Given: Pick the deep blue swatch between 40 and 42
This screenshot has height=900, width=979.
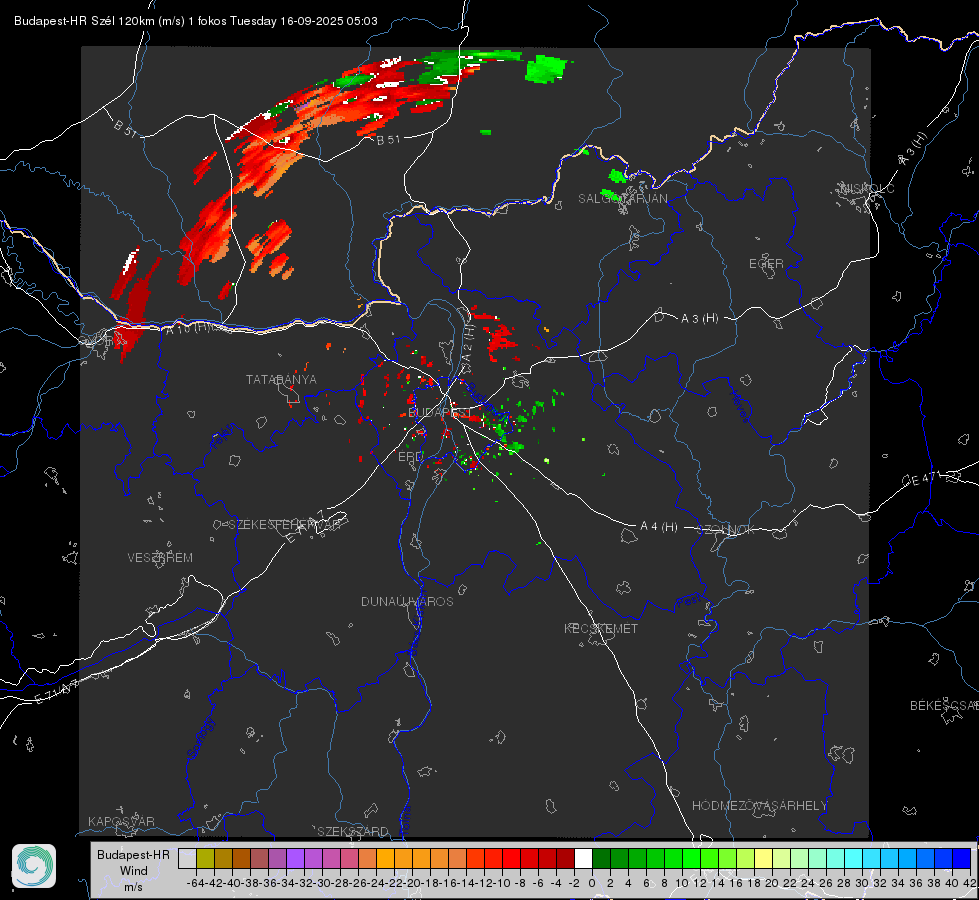Looking at the screenshot, I should [961, 858].
